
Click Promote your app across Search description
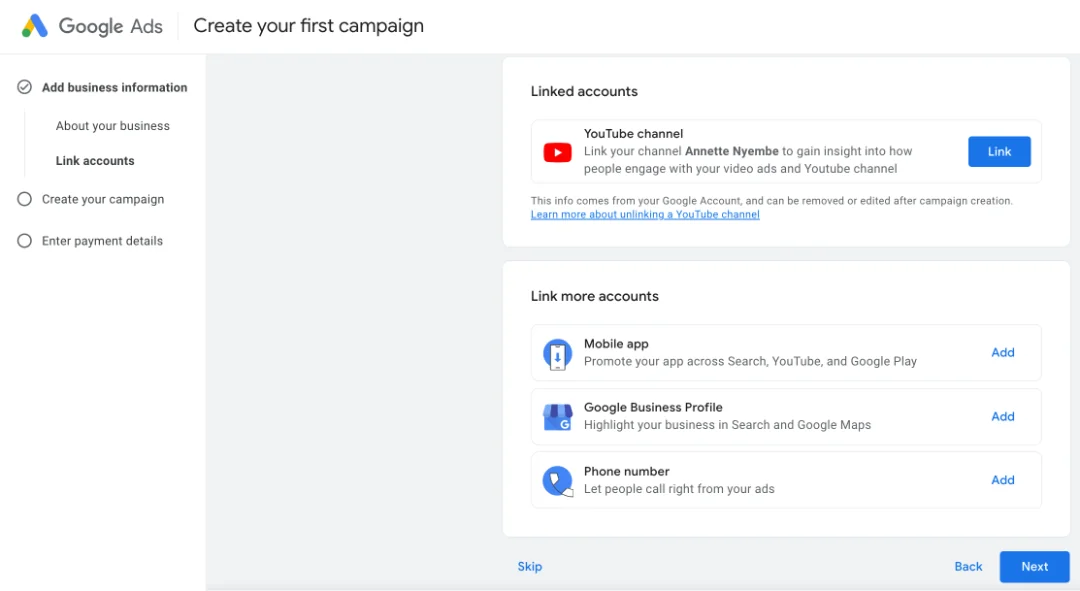coord(750,362)
